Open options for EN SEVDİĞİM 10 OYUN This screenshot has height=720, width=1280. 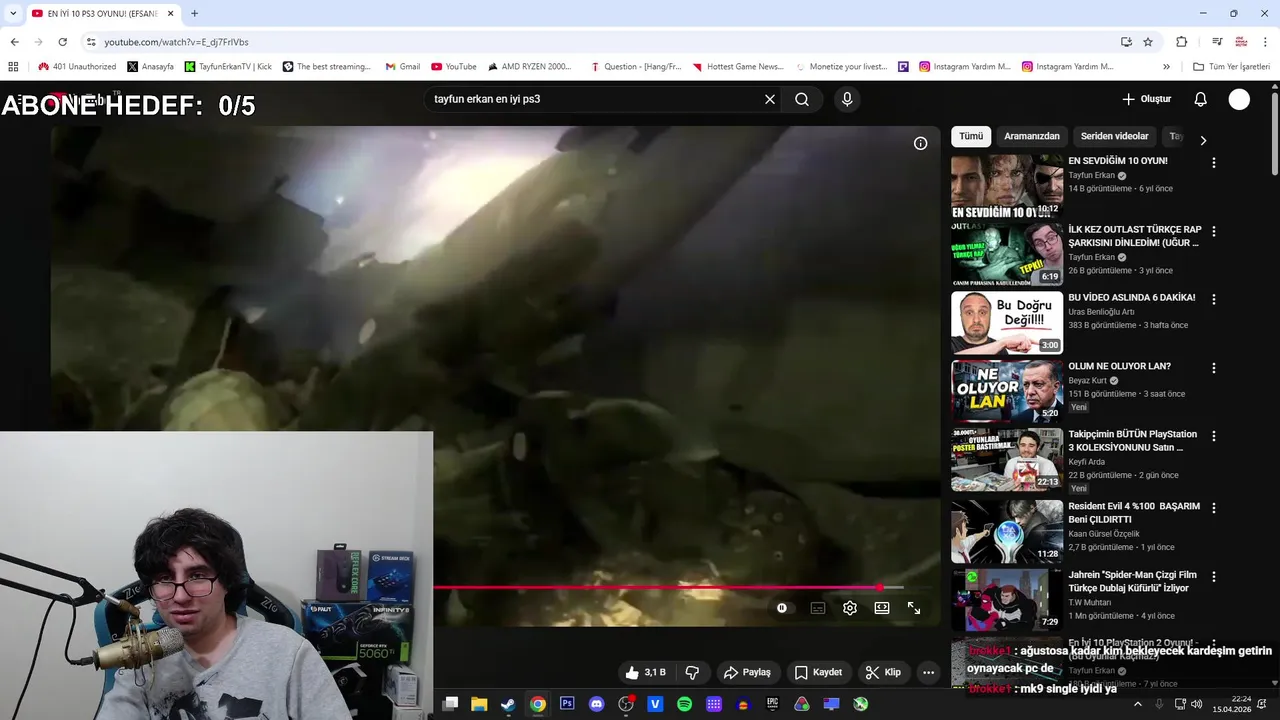pos(1214,162)
